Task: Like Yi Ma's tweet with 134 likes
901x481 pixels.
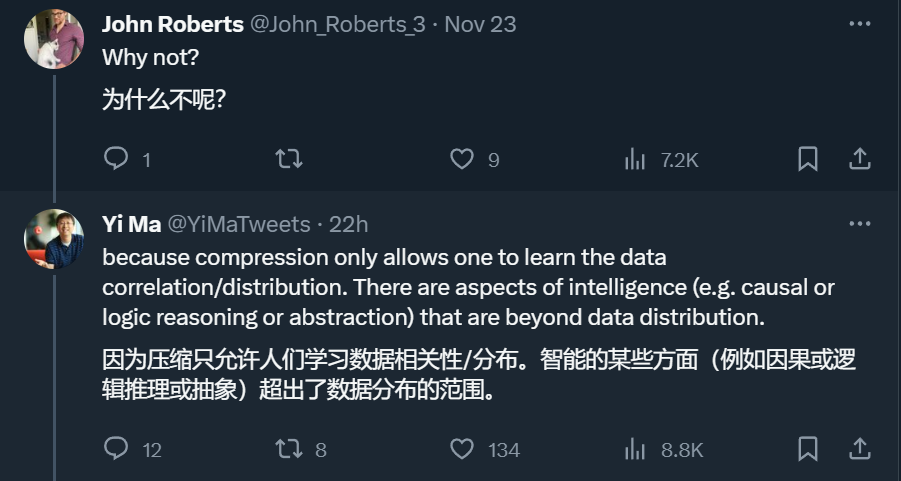Action: pos(484,449)
